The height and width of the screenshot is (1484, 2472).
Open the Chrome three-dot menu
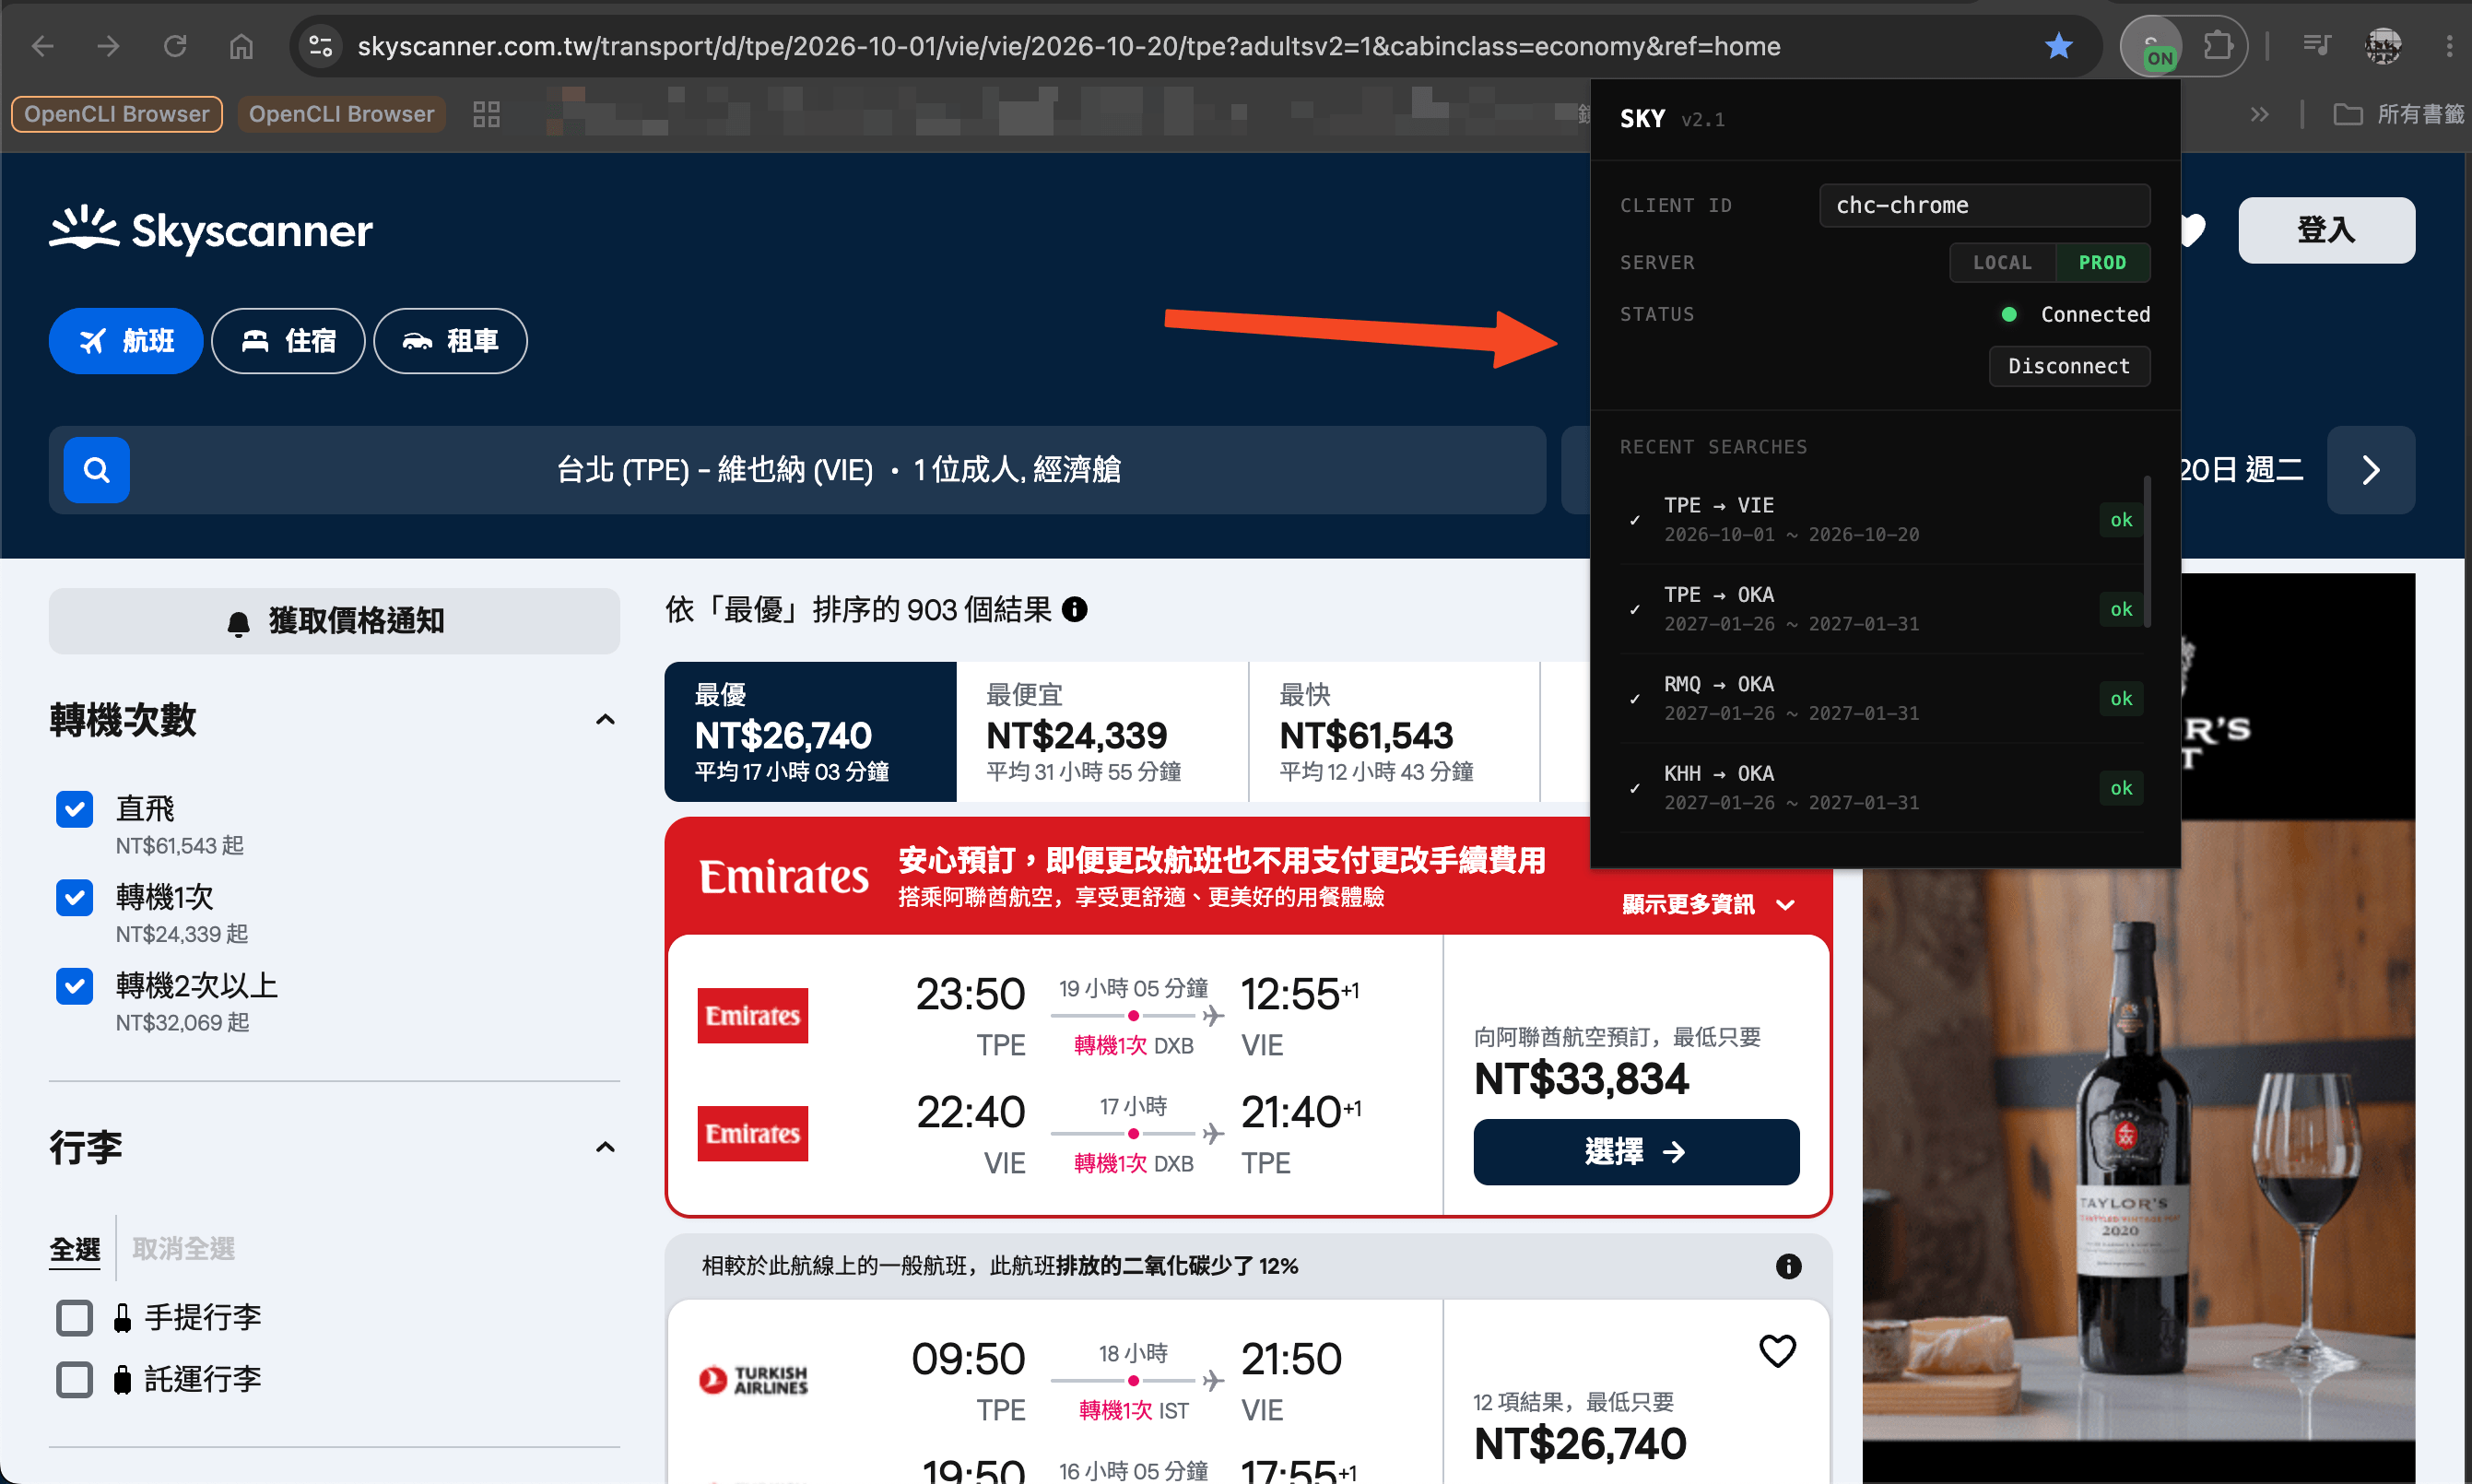pyautogui.click(x=2448, y=46)
